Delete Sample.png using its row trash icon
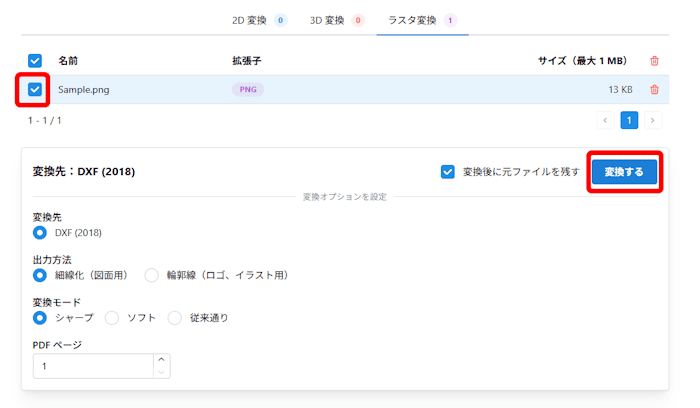The height and width of the screenshot is (408, 700). 654,89
